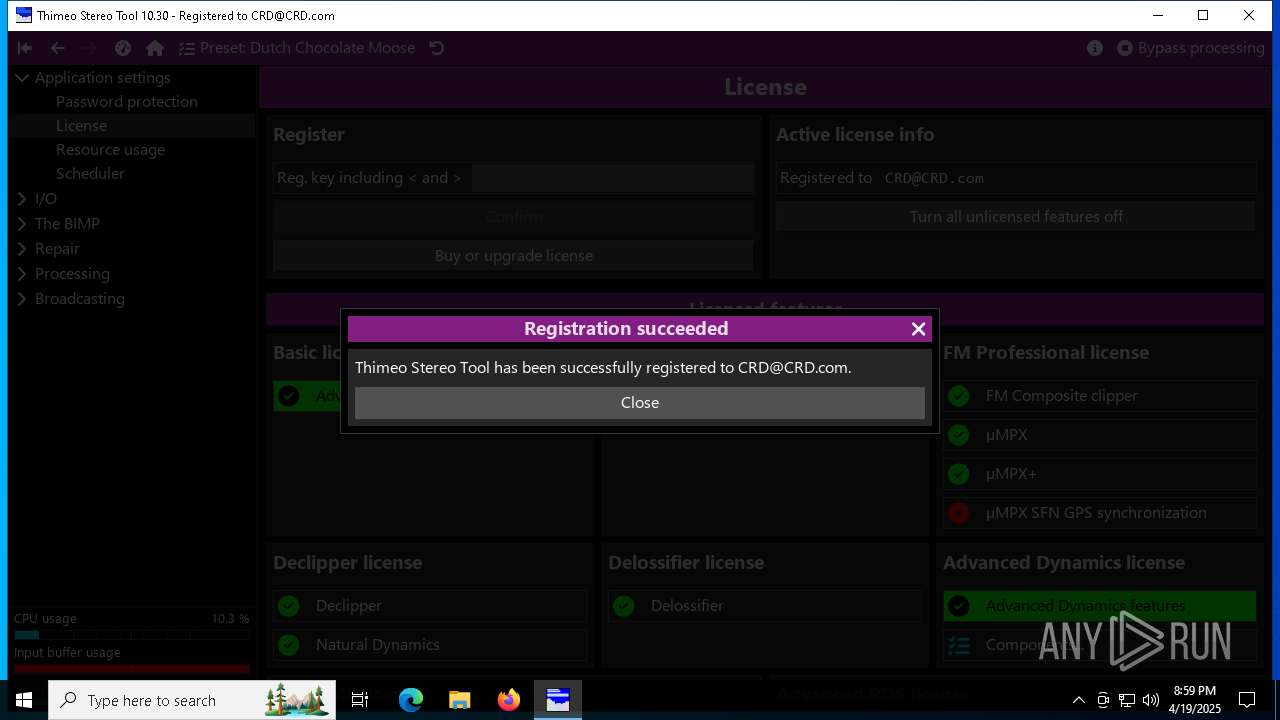Expand the Processing section
Image resolution: width=1280 pixels, height=720 pixels.
tap(22, 274)
